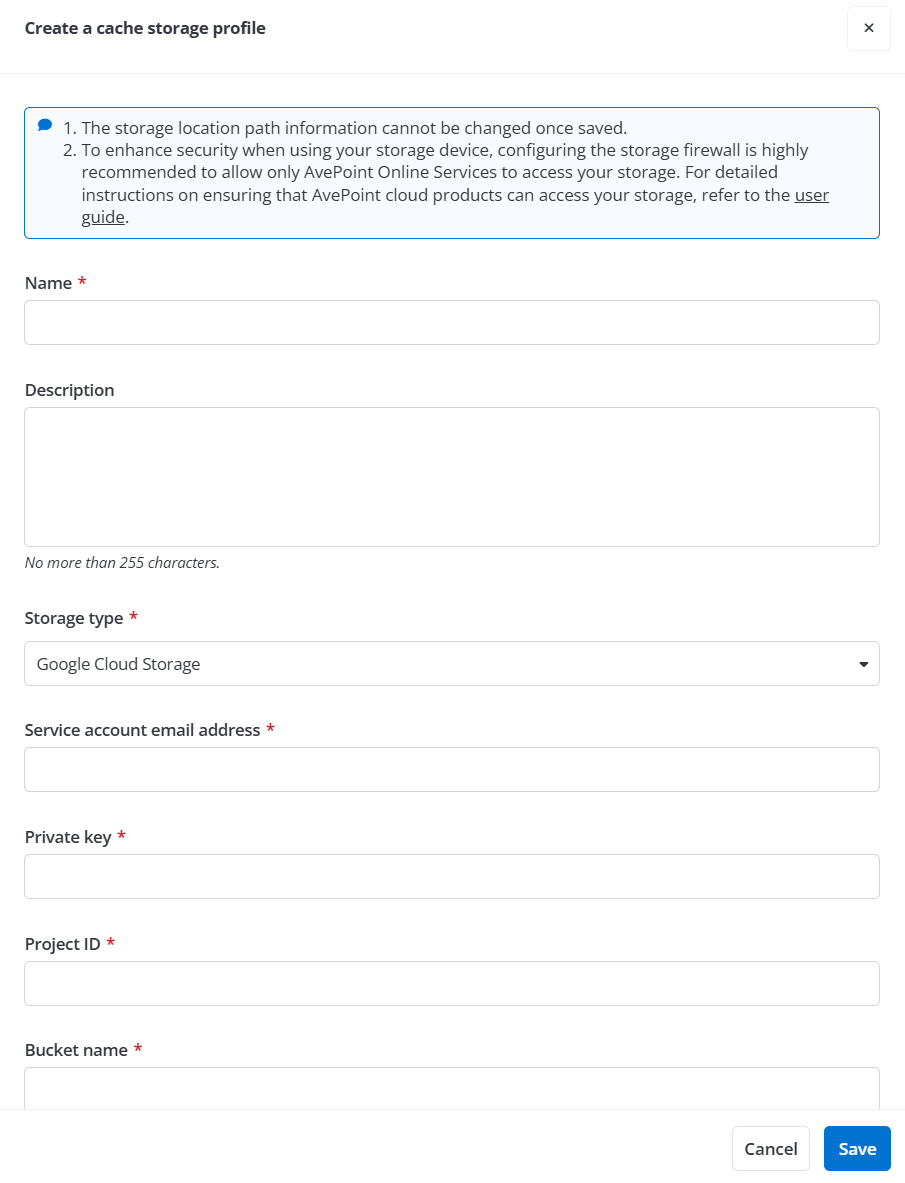Click the X to close the dialog
This screenshot has width=905, height=1183.
coord(867,28)
